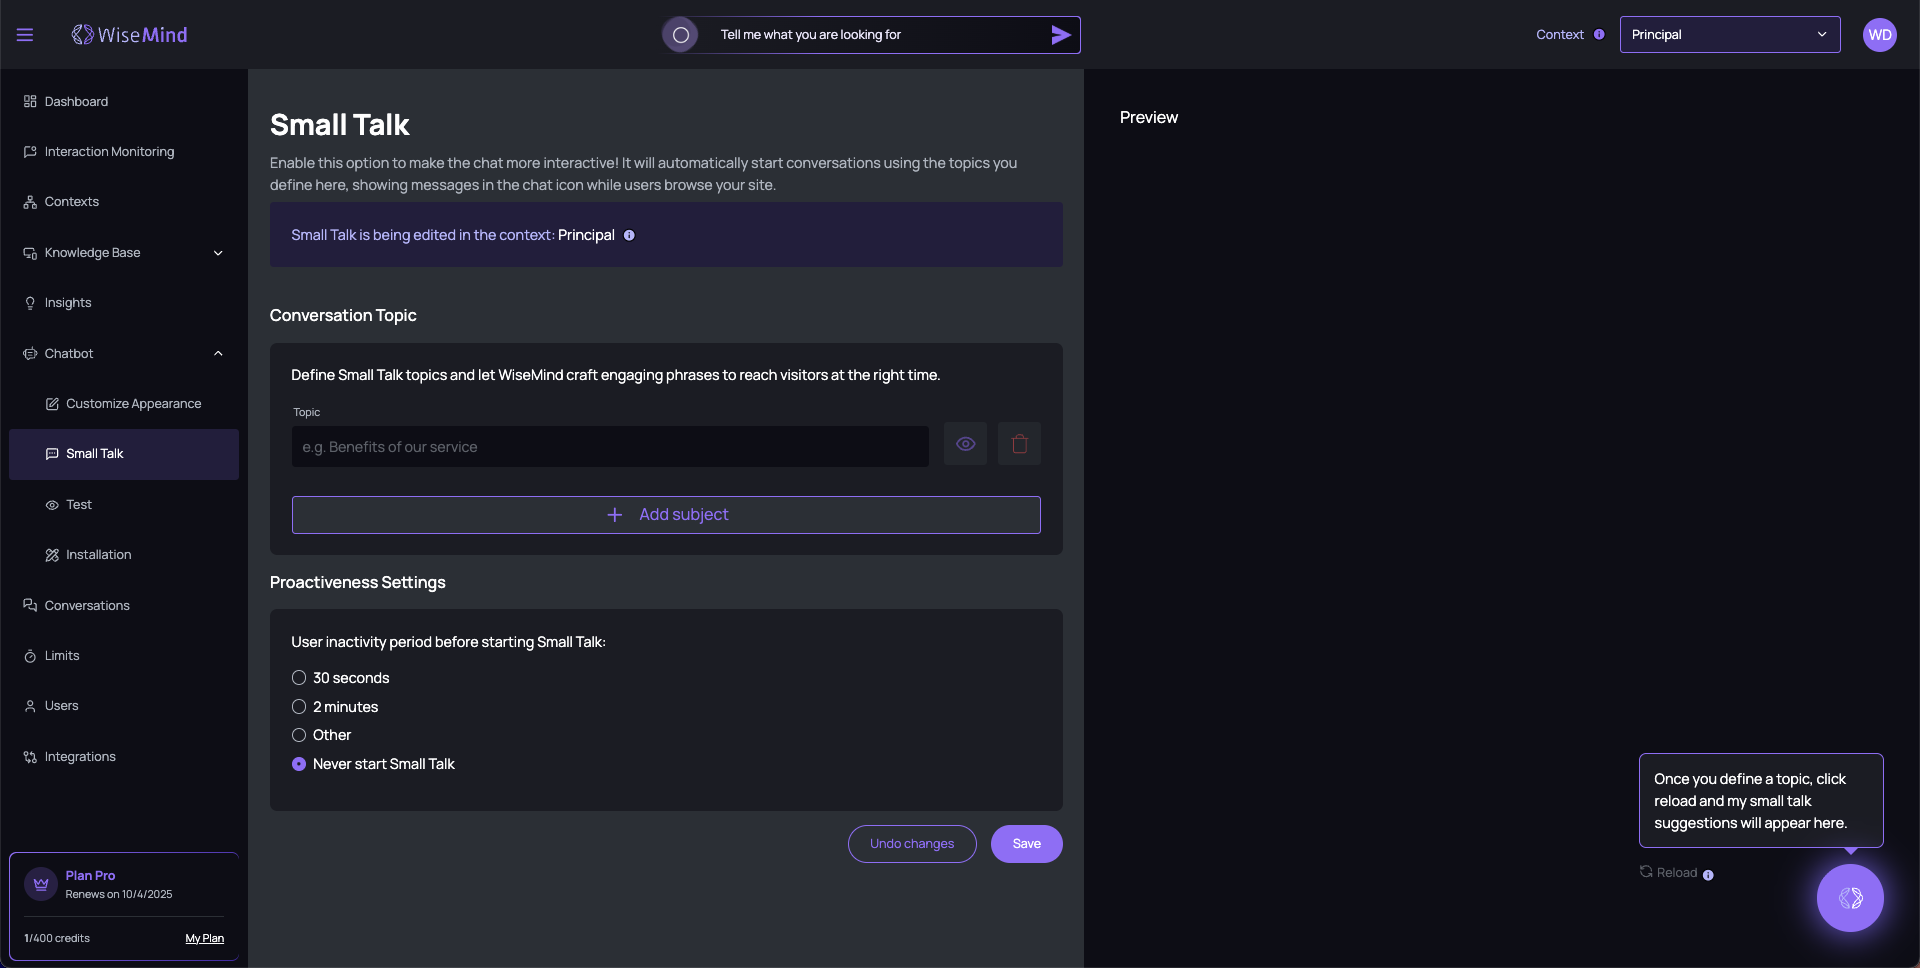
Task: Click the send arrow in search bar
Action: coord(1061,35)
